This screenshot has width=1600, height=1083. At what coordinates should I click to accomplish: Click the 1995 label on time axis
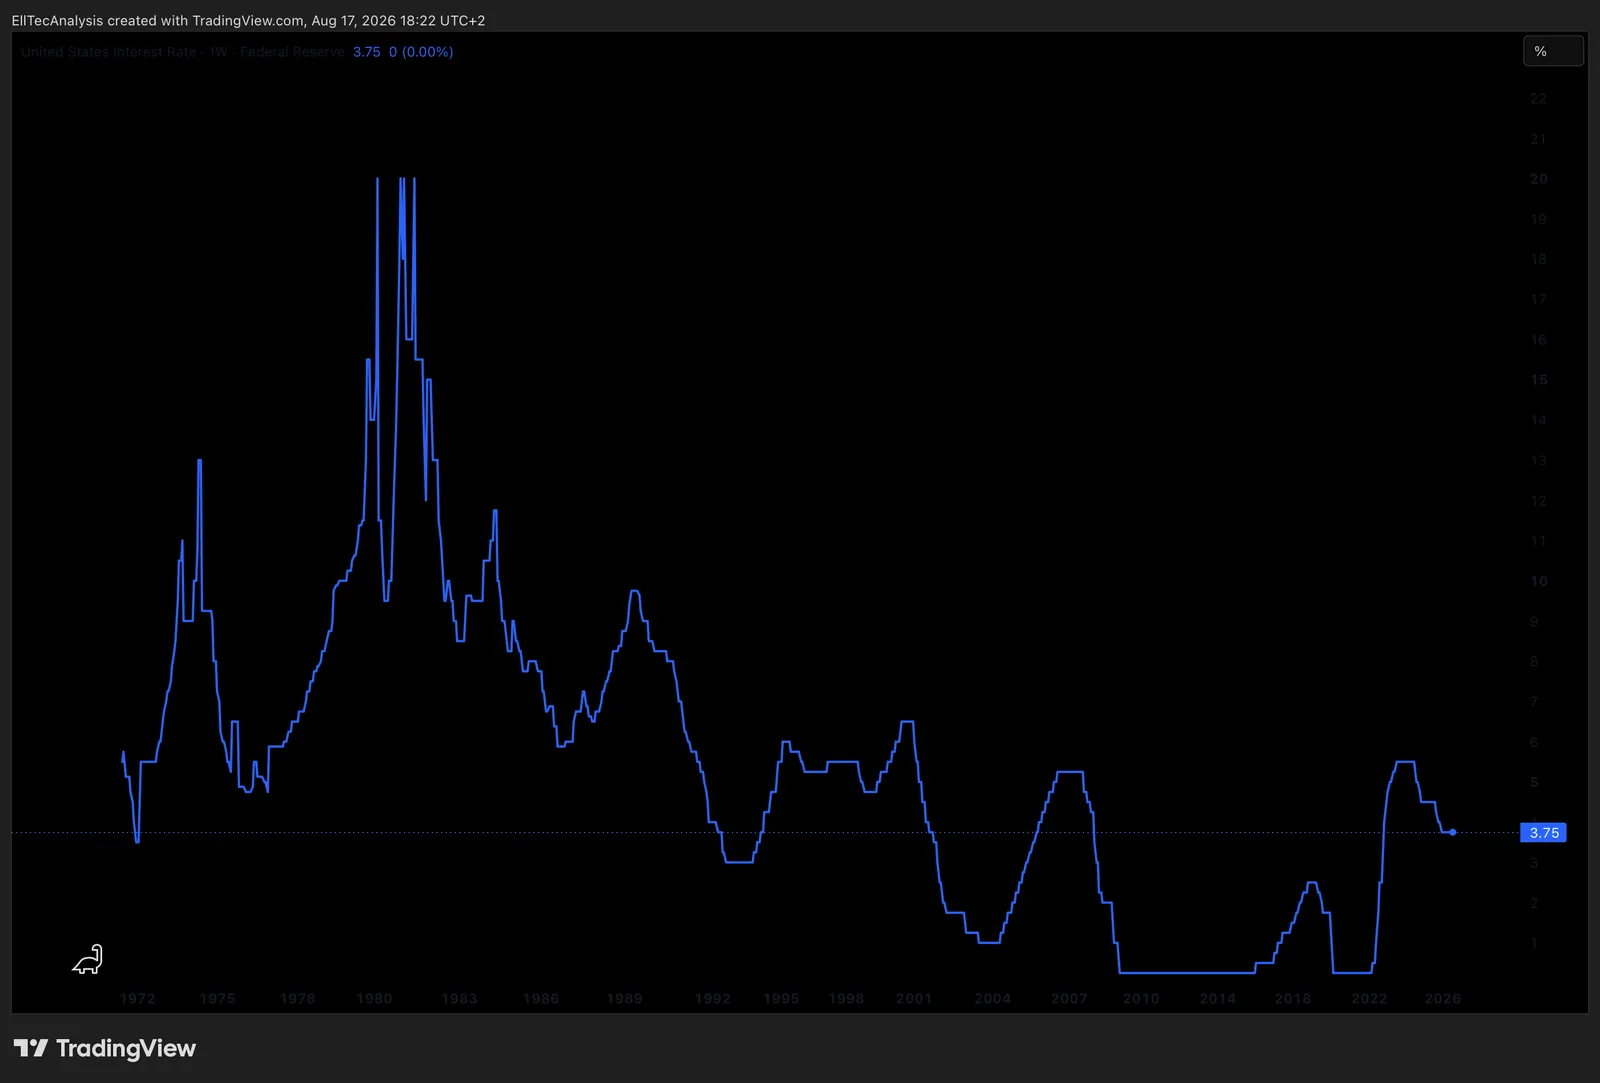781,998
